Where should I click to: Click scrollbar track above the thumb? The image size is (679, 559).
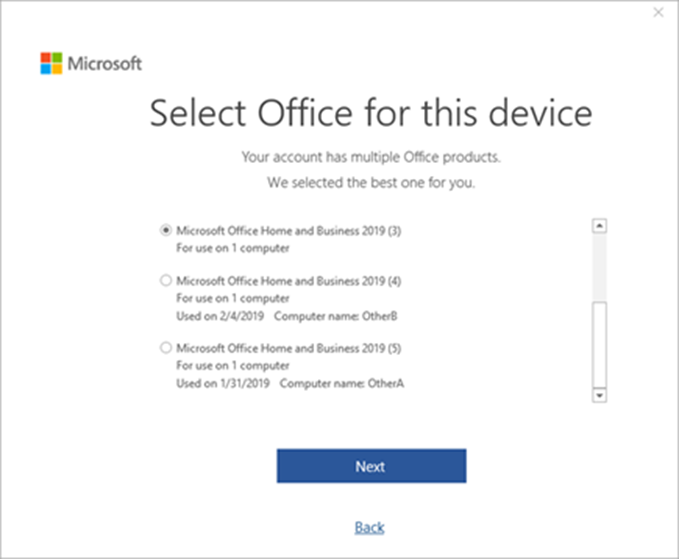[x=599, y=267]
